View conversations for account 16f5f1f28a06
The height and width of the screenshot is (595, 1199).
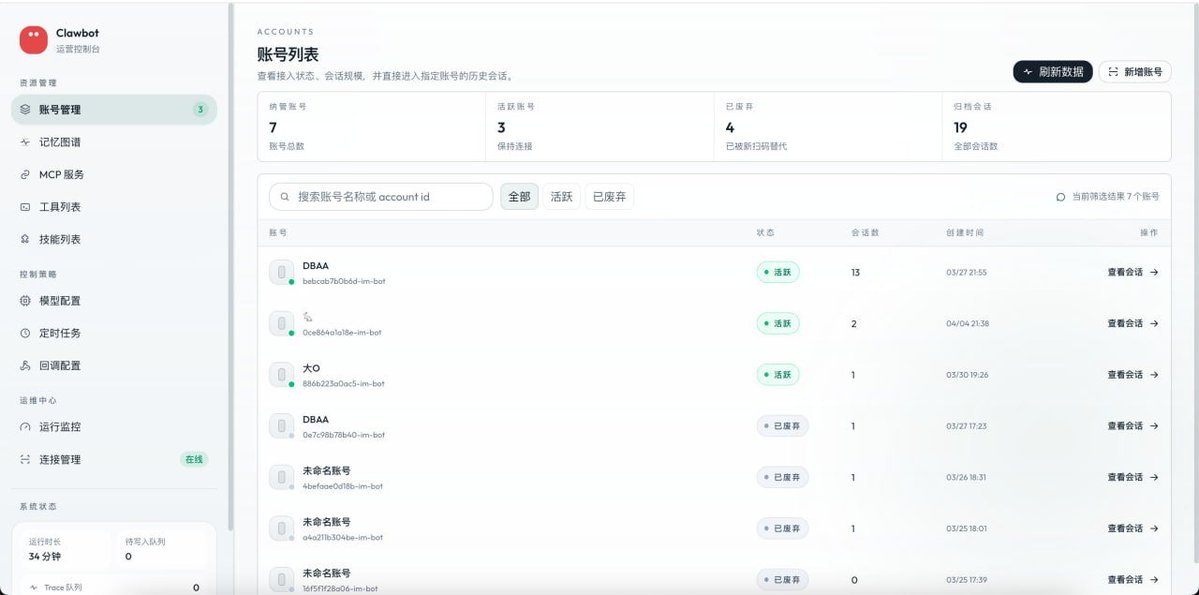click(1132, 580)
